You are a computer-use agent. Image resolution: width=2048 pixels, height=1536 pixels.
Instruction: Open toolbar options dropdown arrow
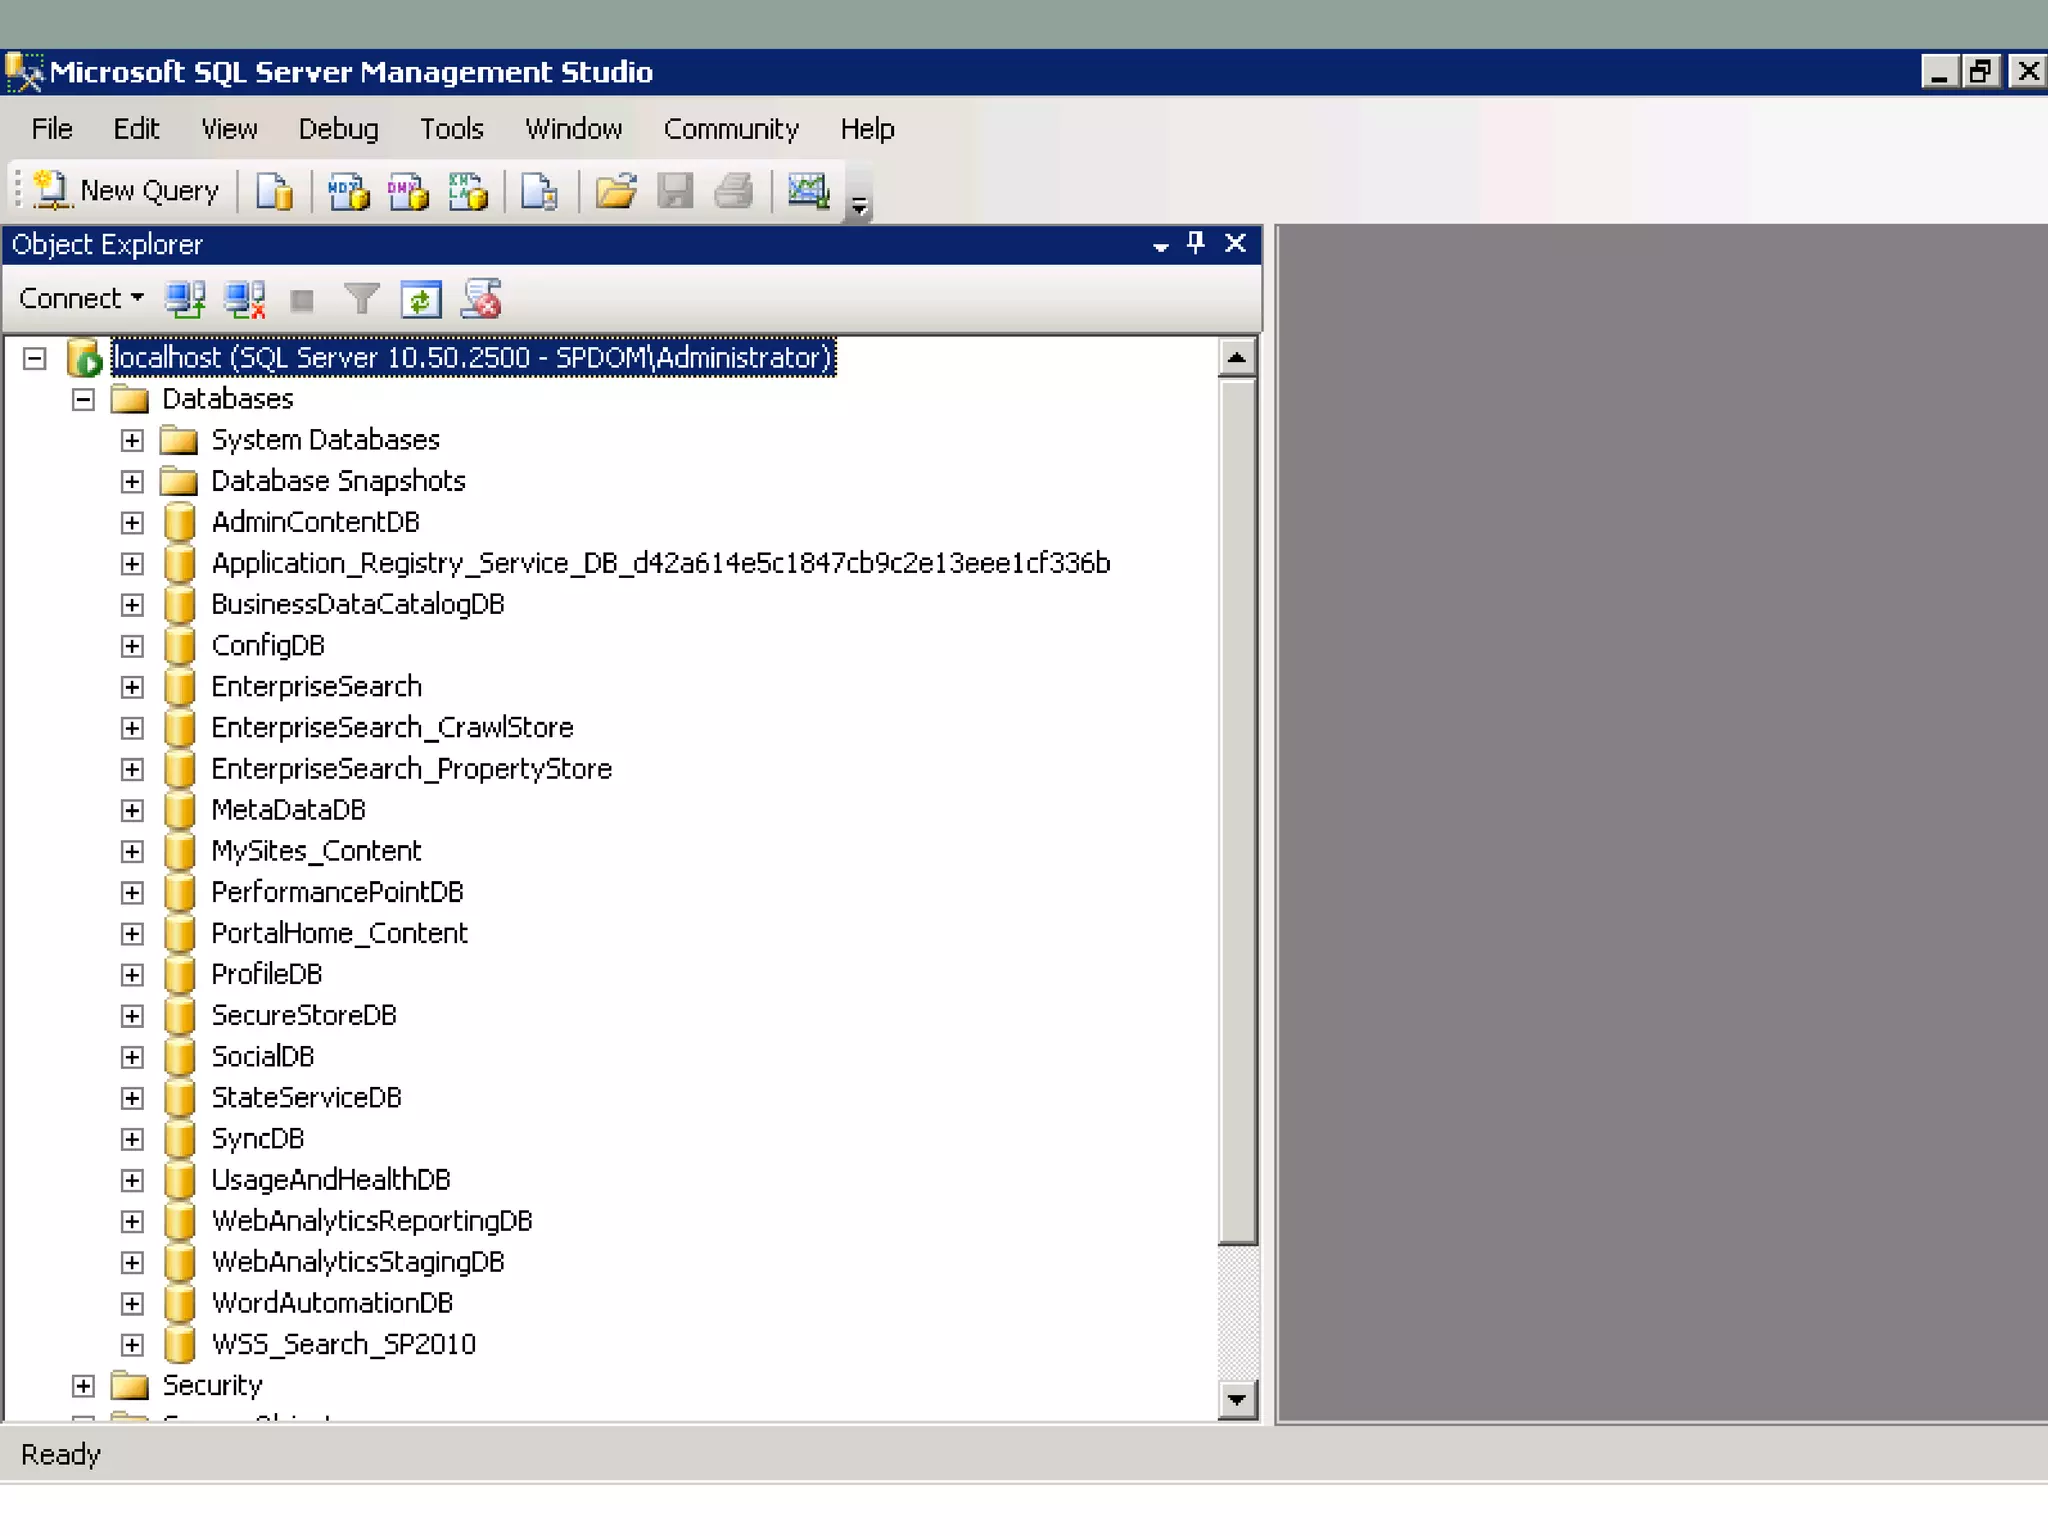point(859,206)
